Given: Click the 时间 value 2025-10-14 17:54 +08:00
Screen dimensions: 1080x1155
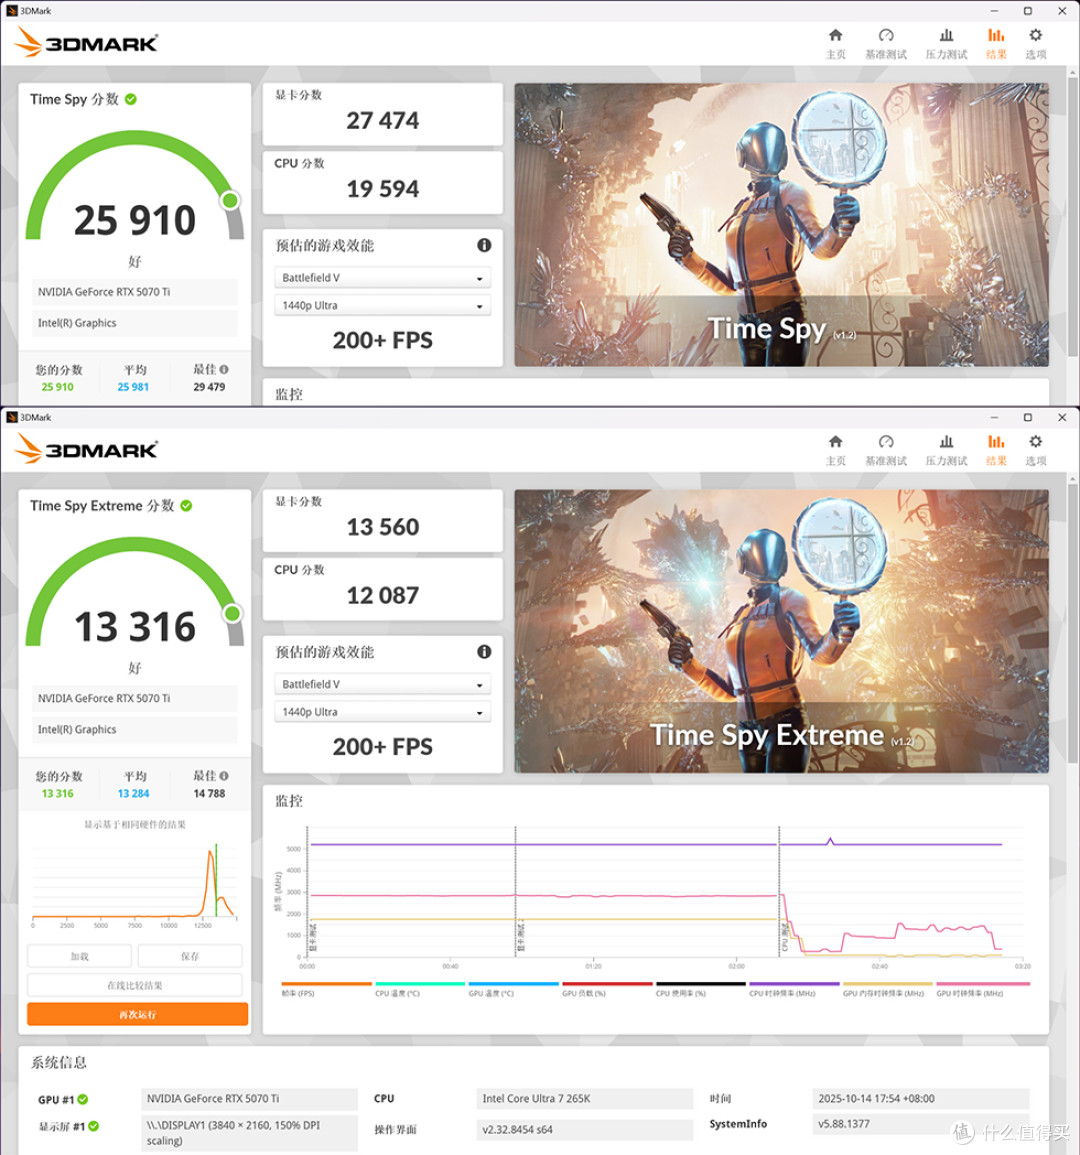Looking at the screenshot, I should coord(920,1099).
